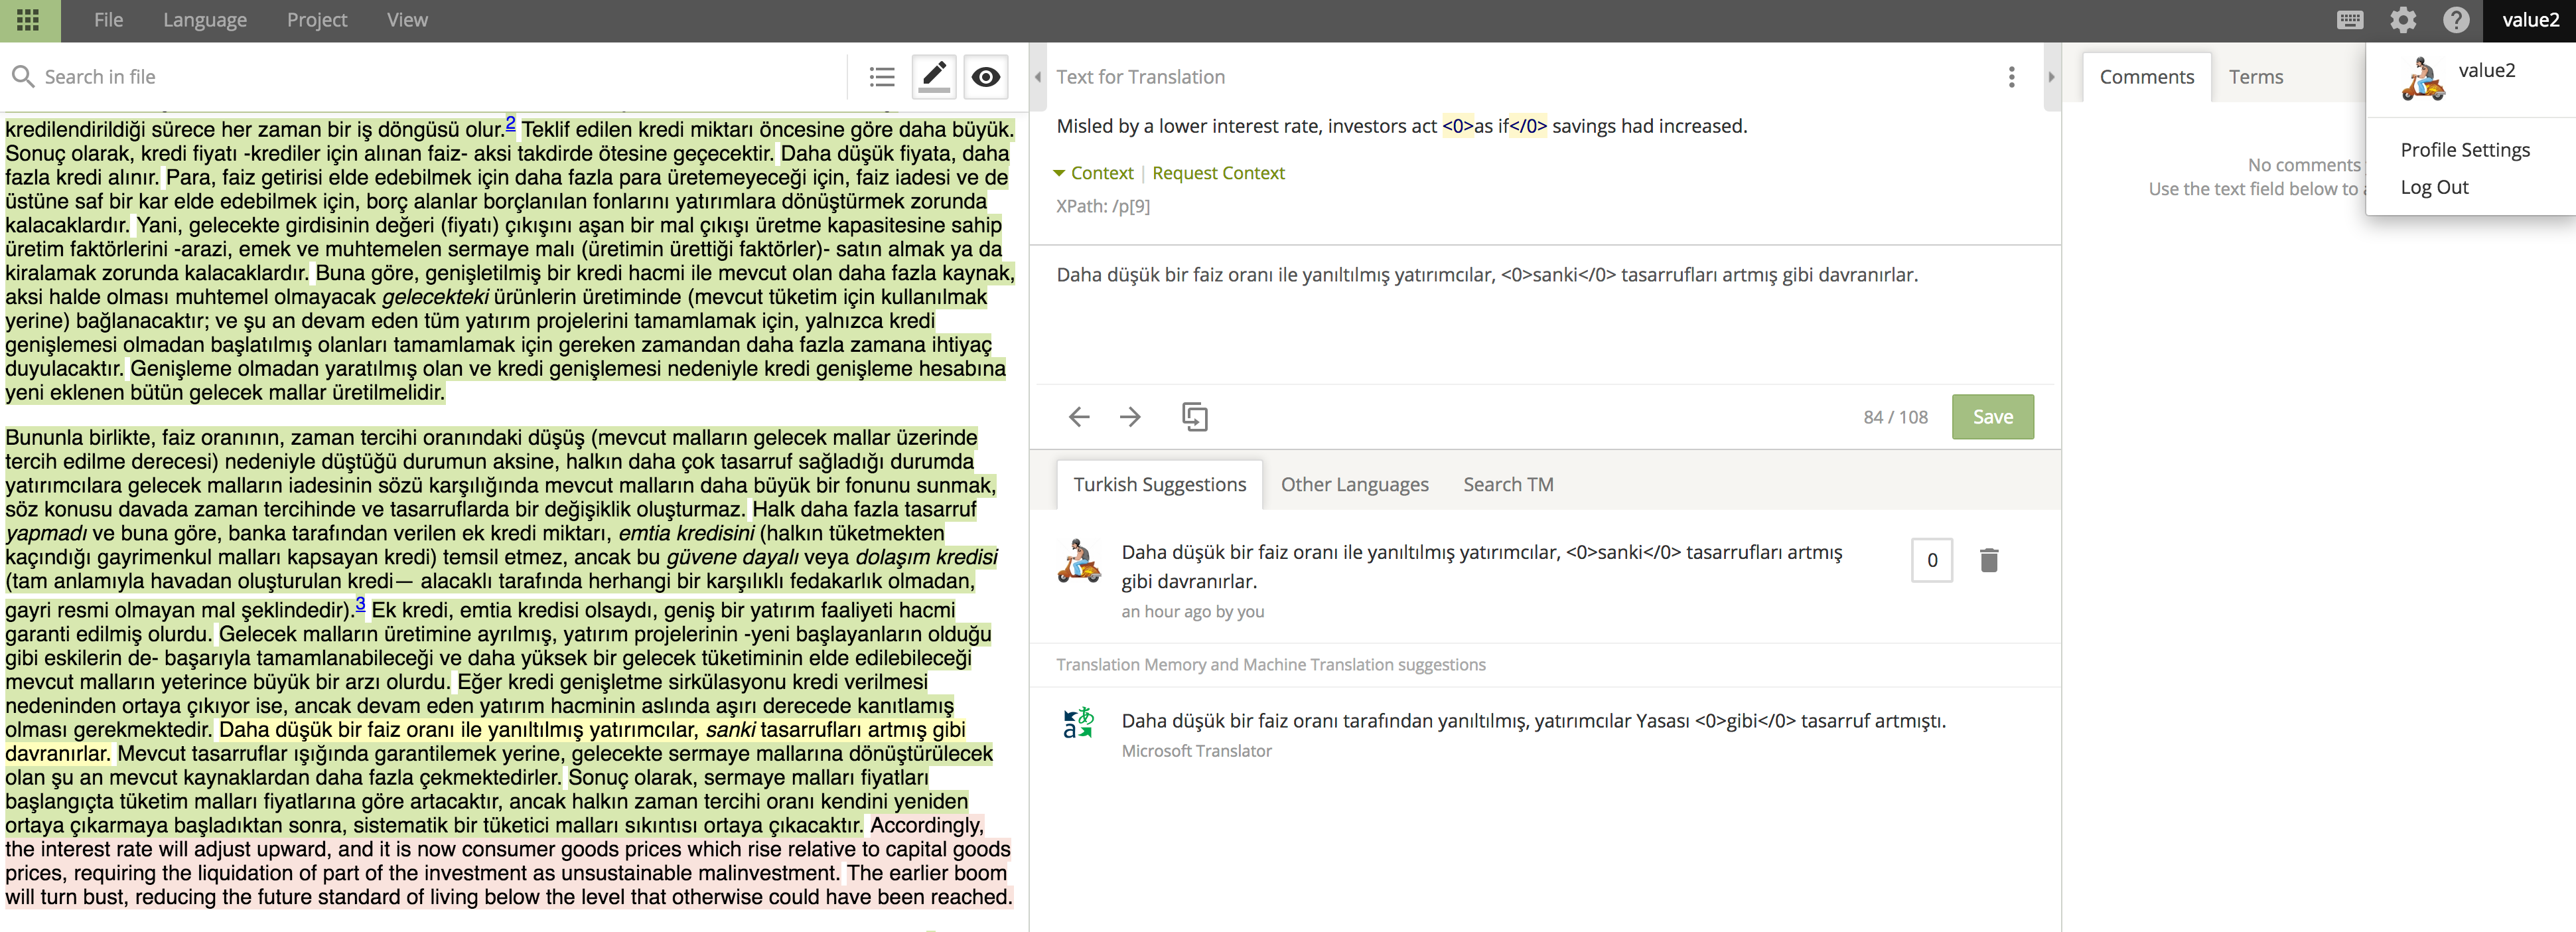This screenshot has width=2576, height=932.
Task: Switch to Other Languages tab
Action: [x=1354, y=484]
